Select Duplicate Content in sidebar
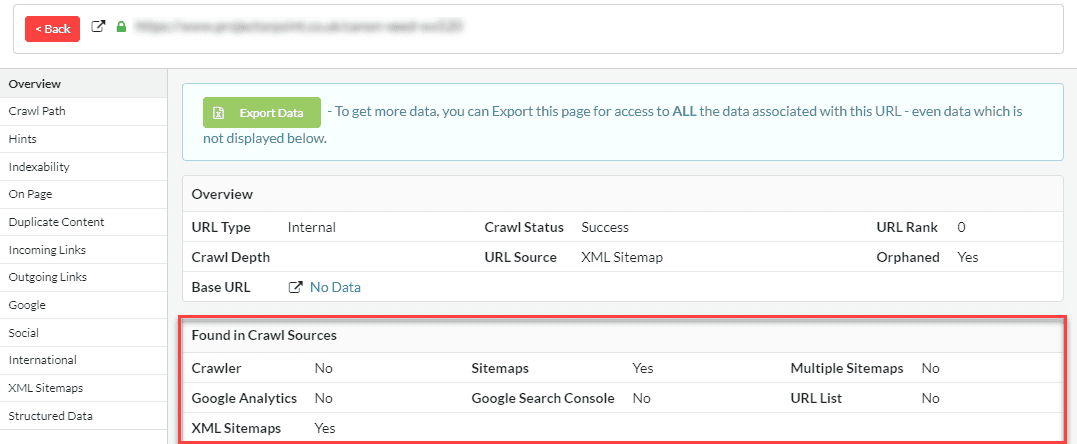 84,222
